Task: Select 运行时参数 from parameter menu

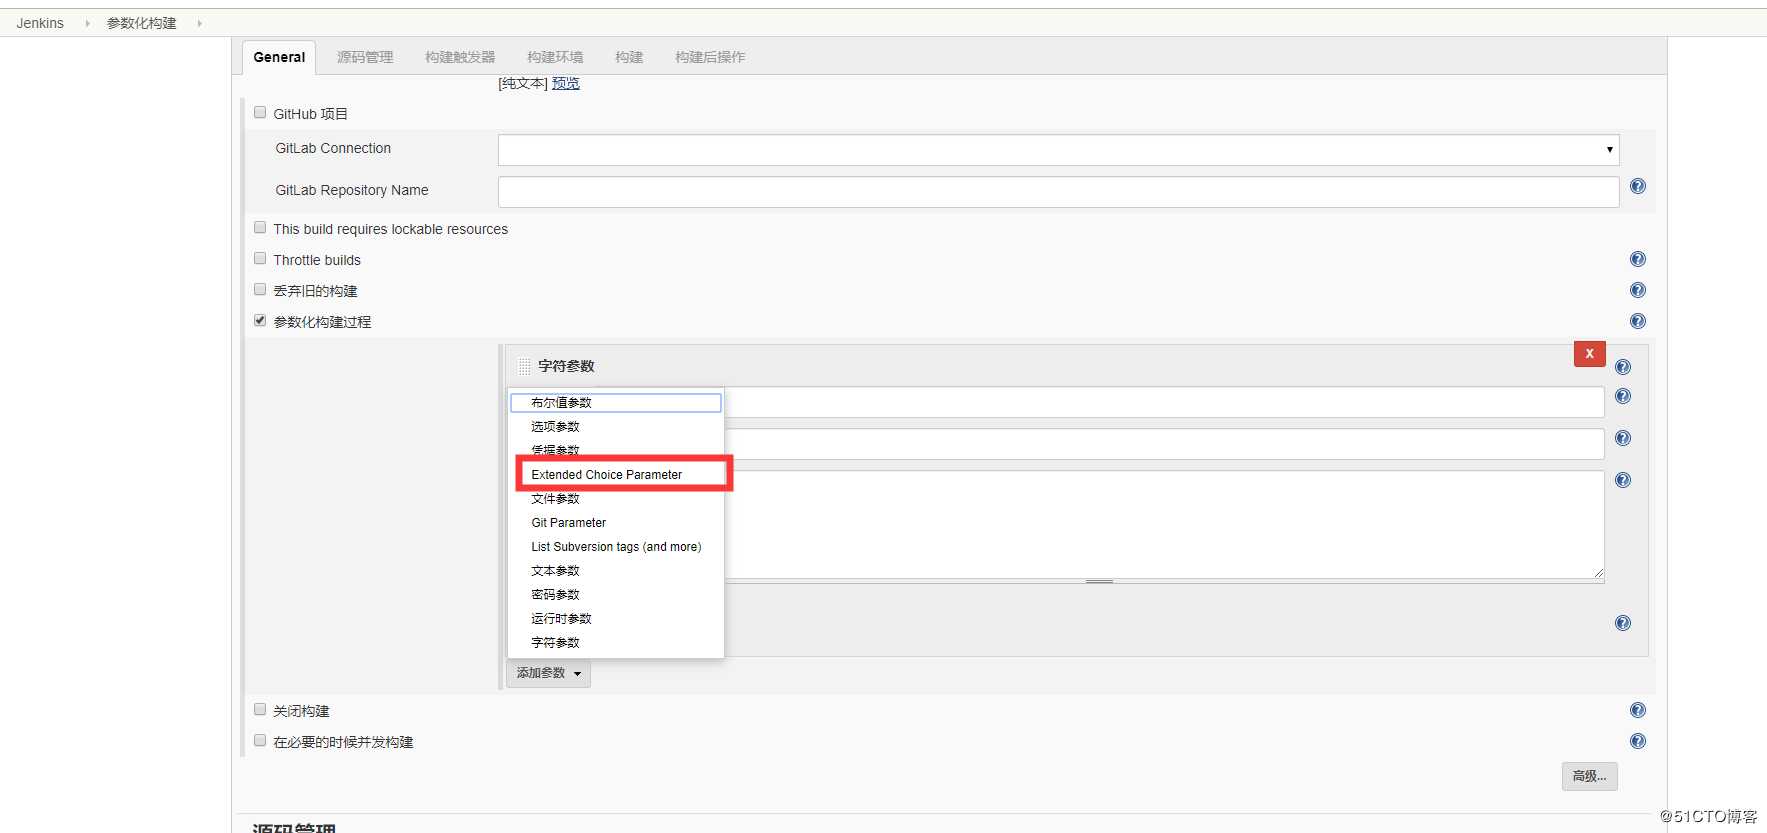Action: 615,618
